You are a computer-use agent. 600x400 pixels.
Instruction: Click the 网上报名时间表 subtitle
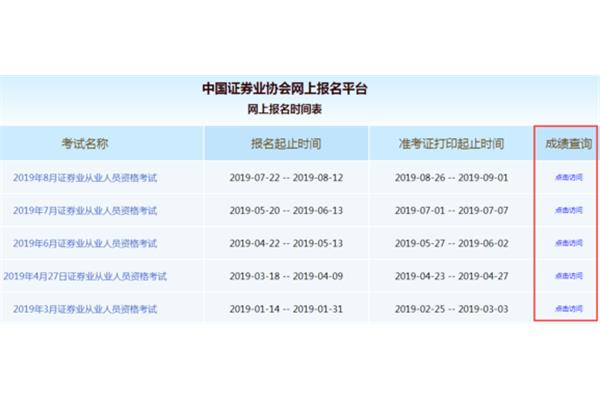pyautogui.click(x=285, y=109)
